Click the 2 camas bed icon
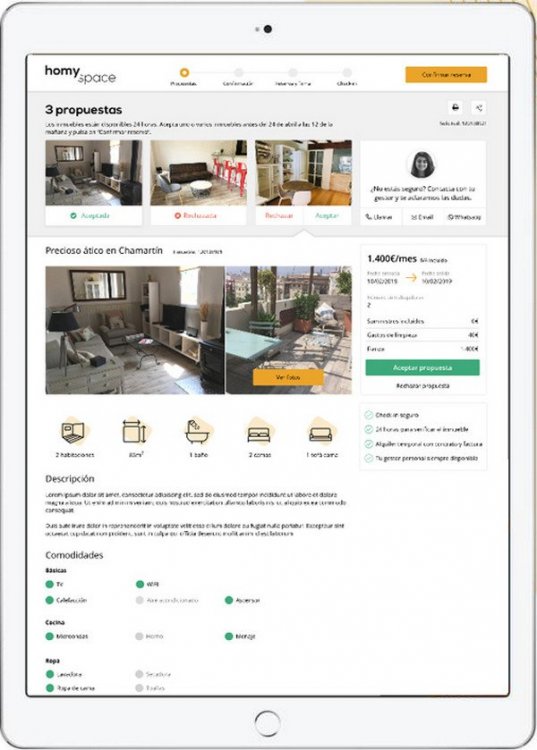Viewport: 537px width, 750px height. coord(259,431)
